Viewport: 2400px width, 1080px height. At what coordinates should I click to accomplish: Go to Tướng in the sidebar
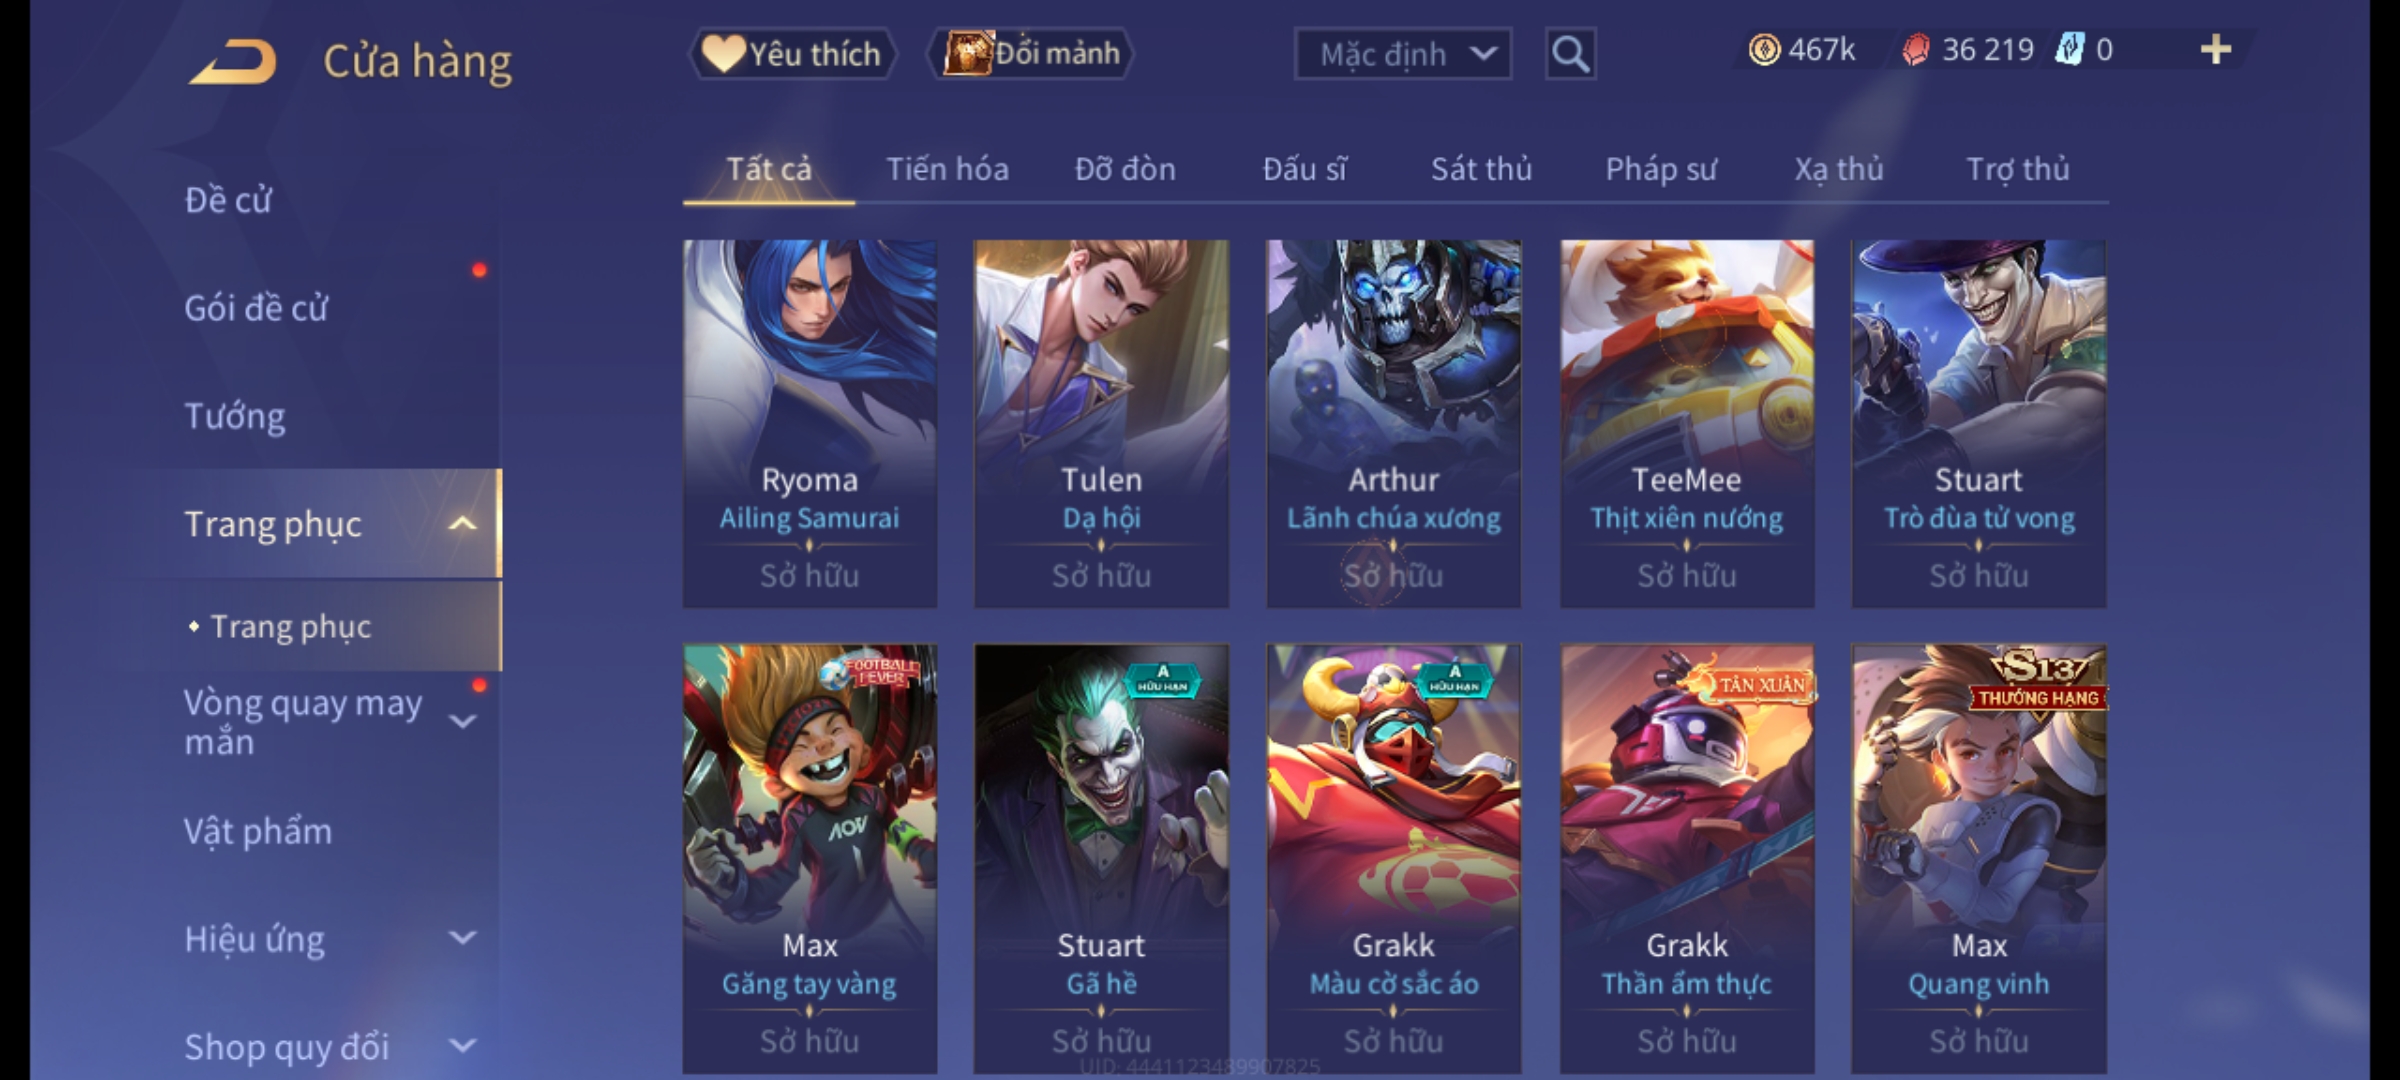[x=235, y=416]
